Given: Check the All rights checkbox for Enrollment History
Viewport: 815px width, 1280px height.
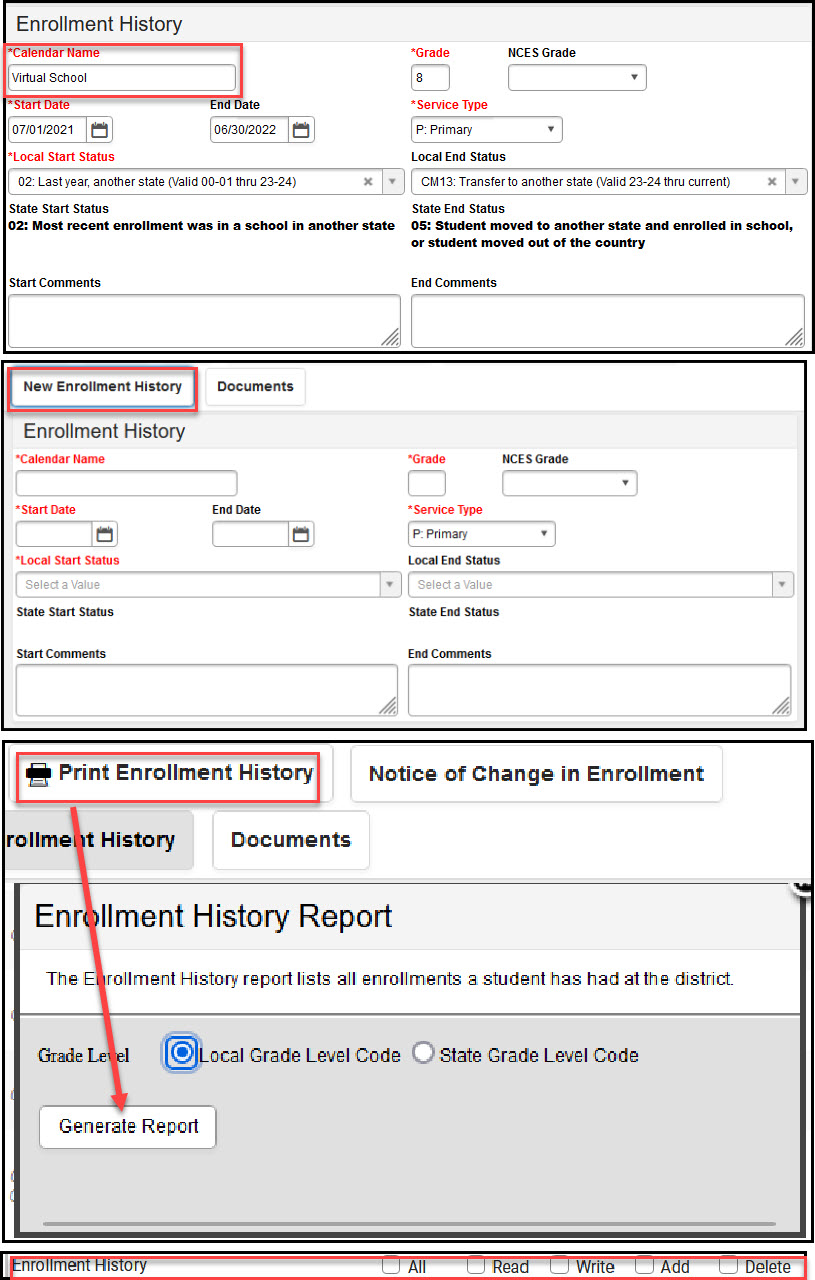Looking at the screenshot, I should (391, 1264).
